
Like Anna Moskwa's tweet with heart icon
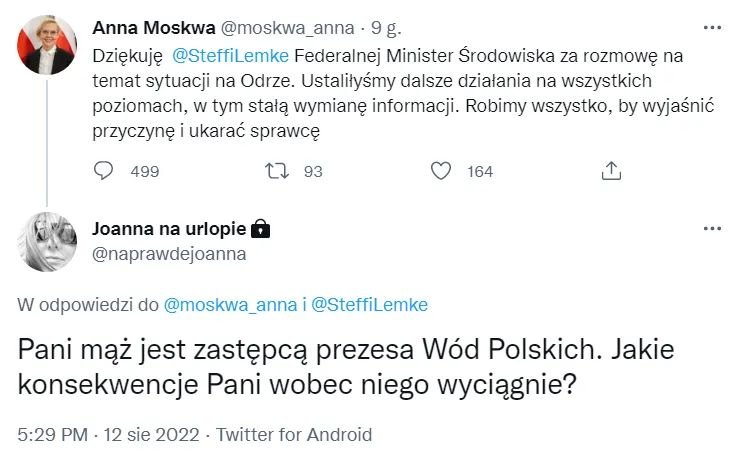[441, 171]
